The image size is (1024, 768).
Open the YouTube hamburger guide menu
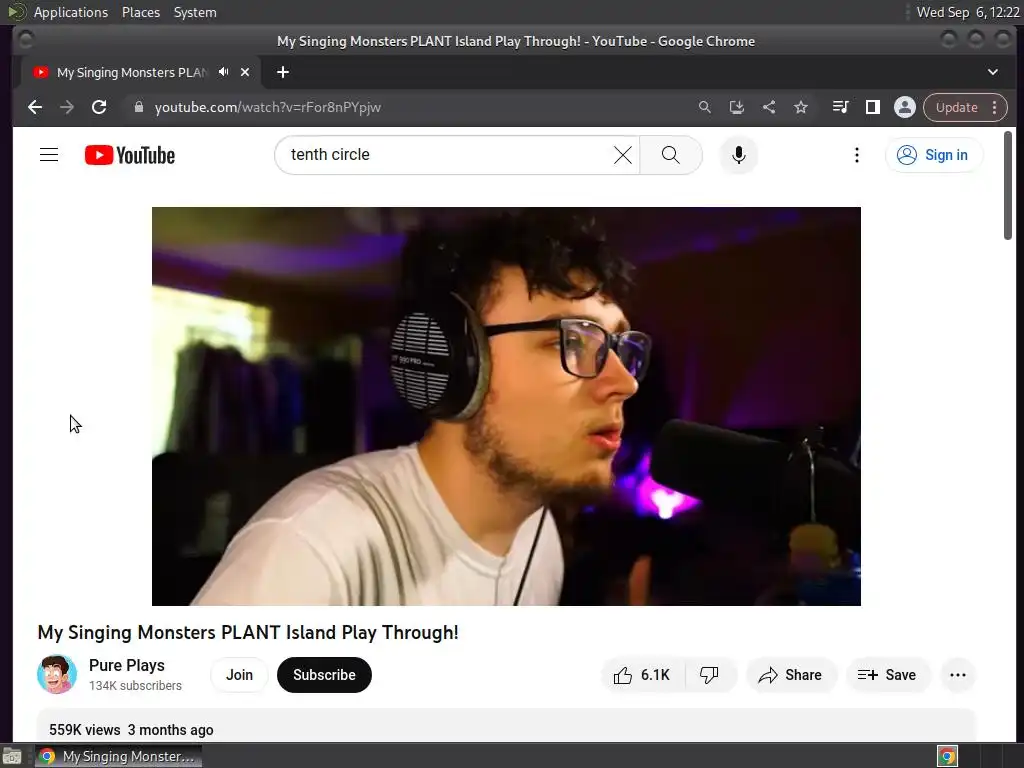pos(49,155)
